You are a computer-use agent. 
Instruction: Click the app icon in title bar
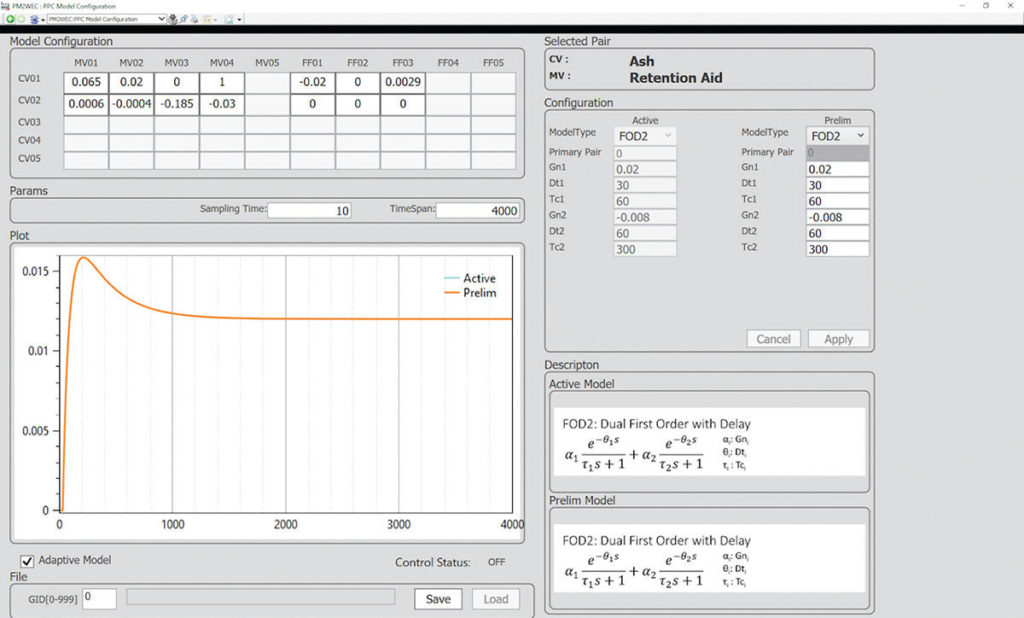point(5,6)
